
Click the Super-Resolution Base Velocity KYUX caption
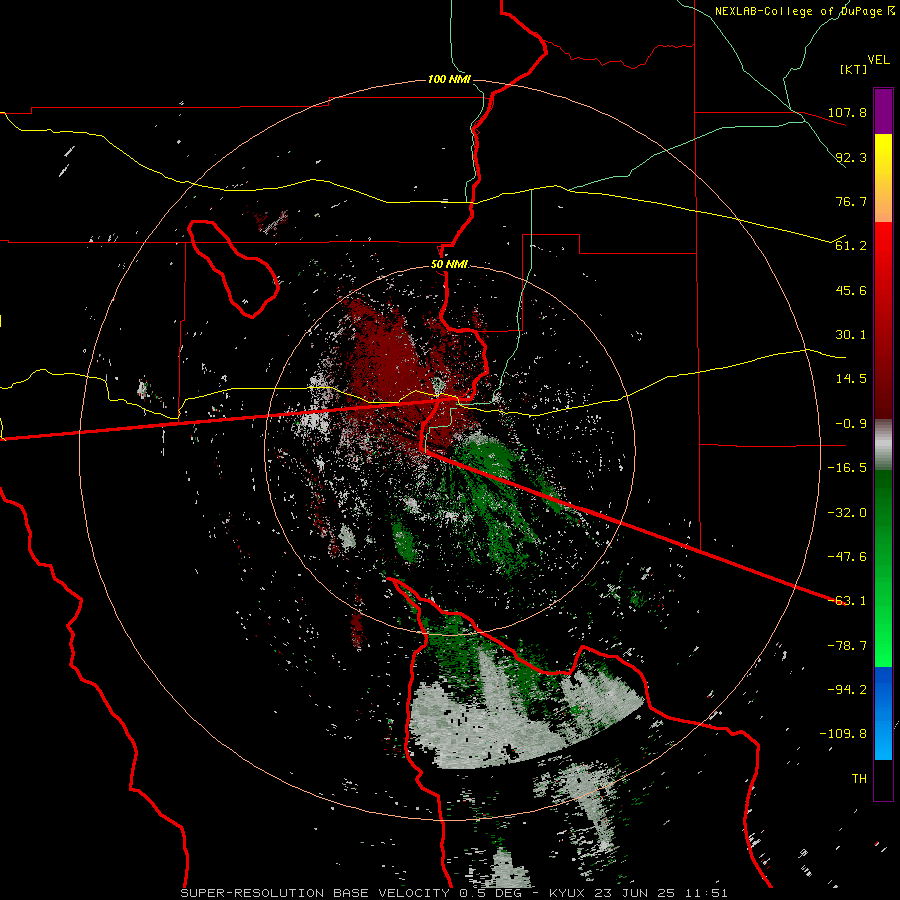[x=454, y=893]
